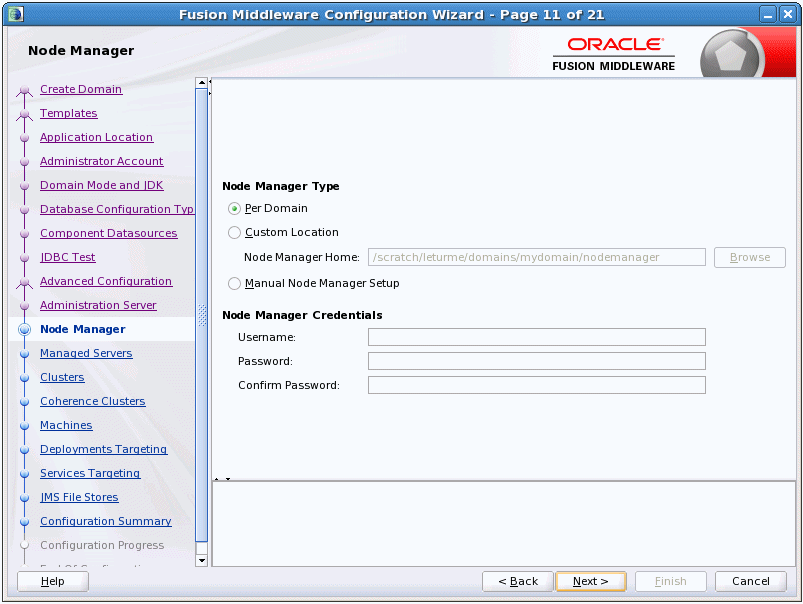
Task: Click scroll up arrow in steps panel
Action: pyautogui.click(x=202, y=82)
